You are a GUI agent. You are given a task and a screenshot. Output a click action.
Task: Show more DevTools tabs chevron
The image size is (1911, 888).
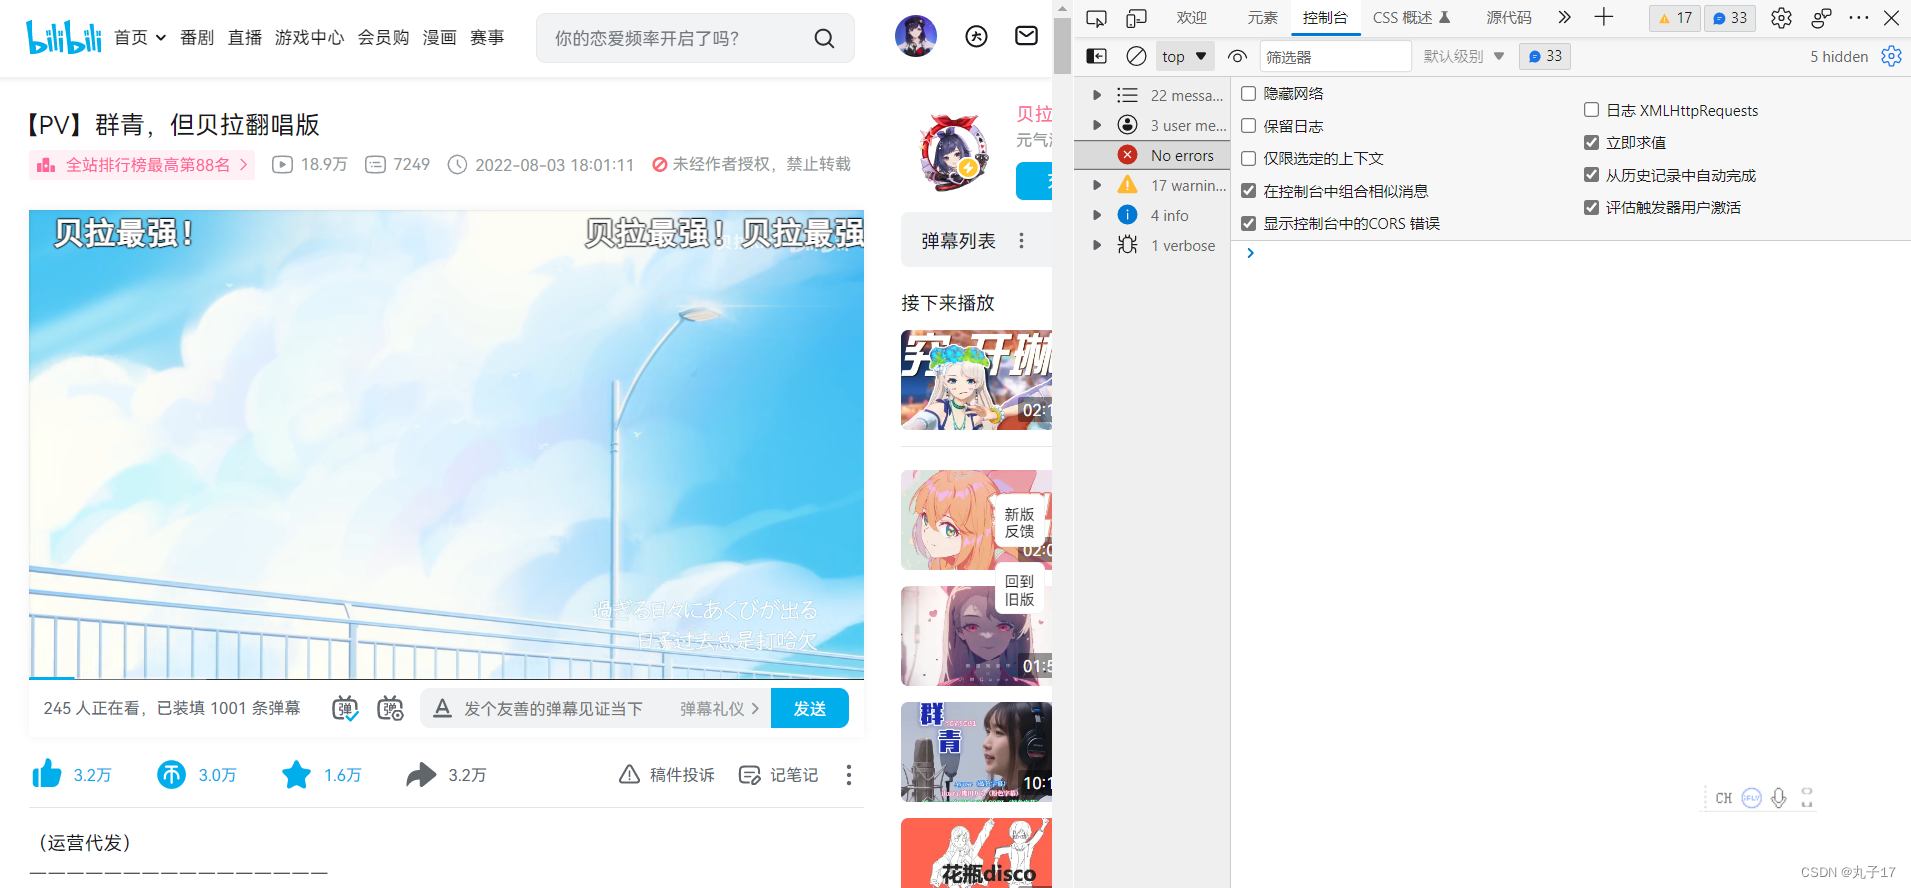coord(1565,17)
